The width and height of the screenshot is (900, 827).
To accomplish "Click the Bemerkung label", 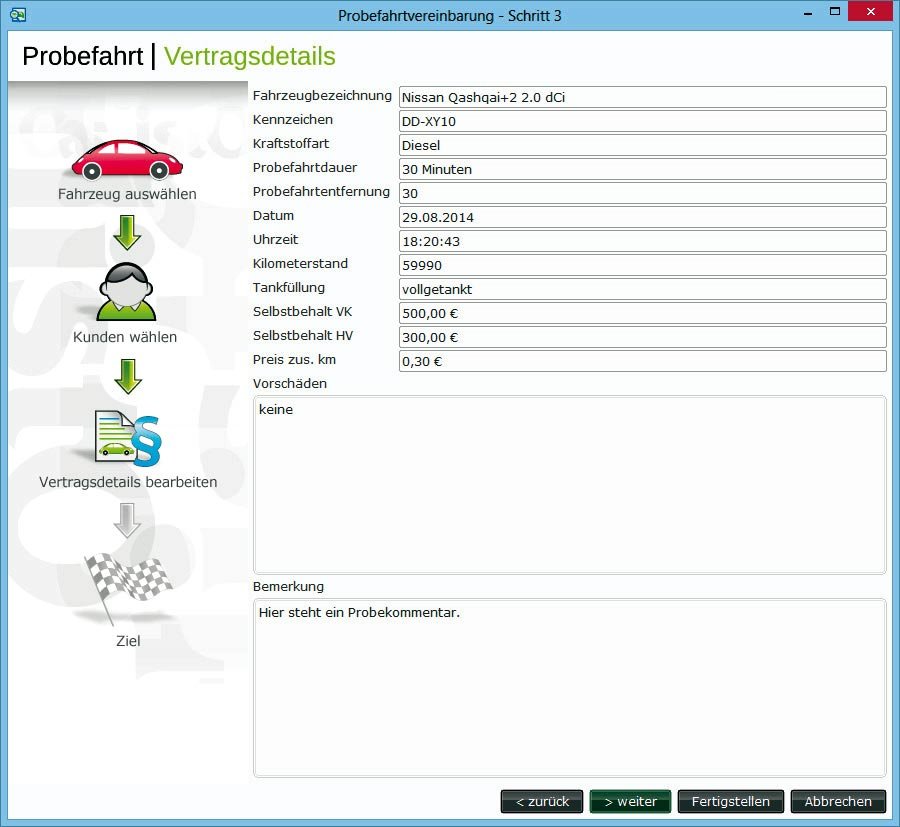I will [288, 587].
